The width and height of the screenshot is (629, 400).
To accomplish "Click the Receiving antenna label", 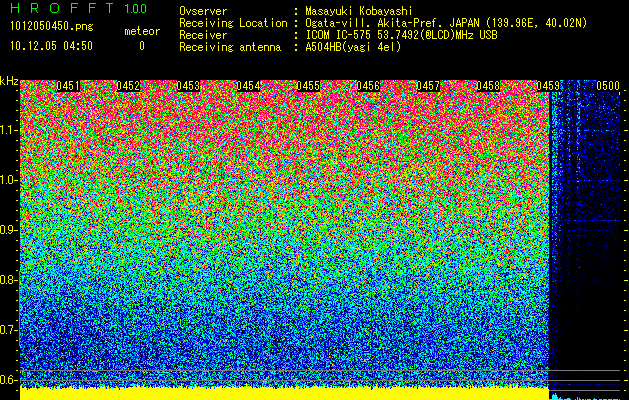I will (x=230, y=47).
